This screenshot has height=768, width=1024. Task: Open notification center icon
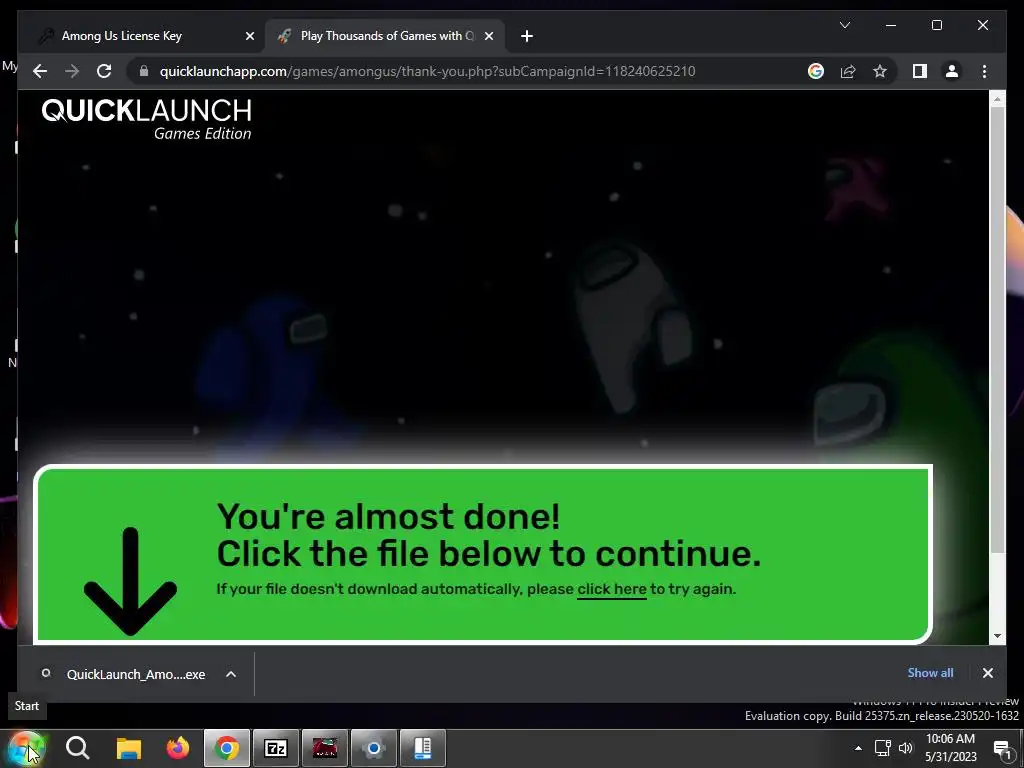point(1002,749)
